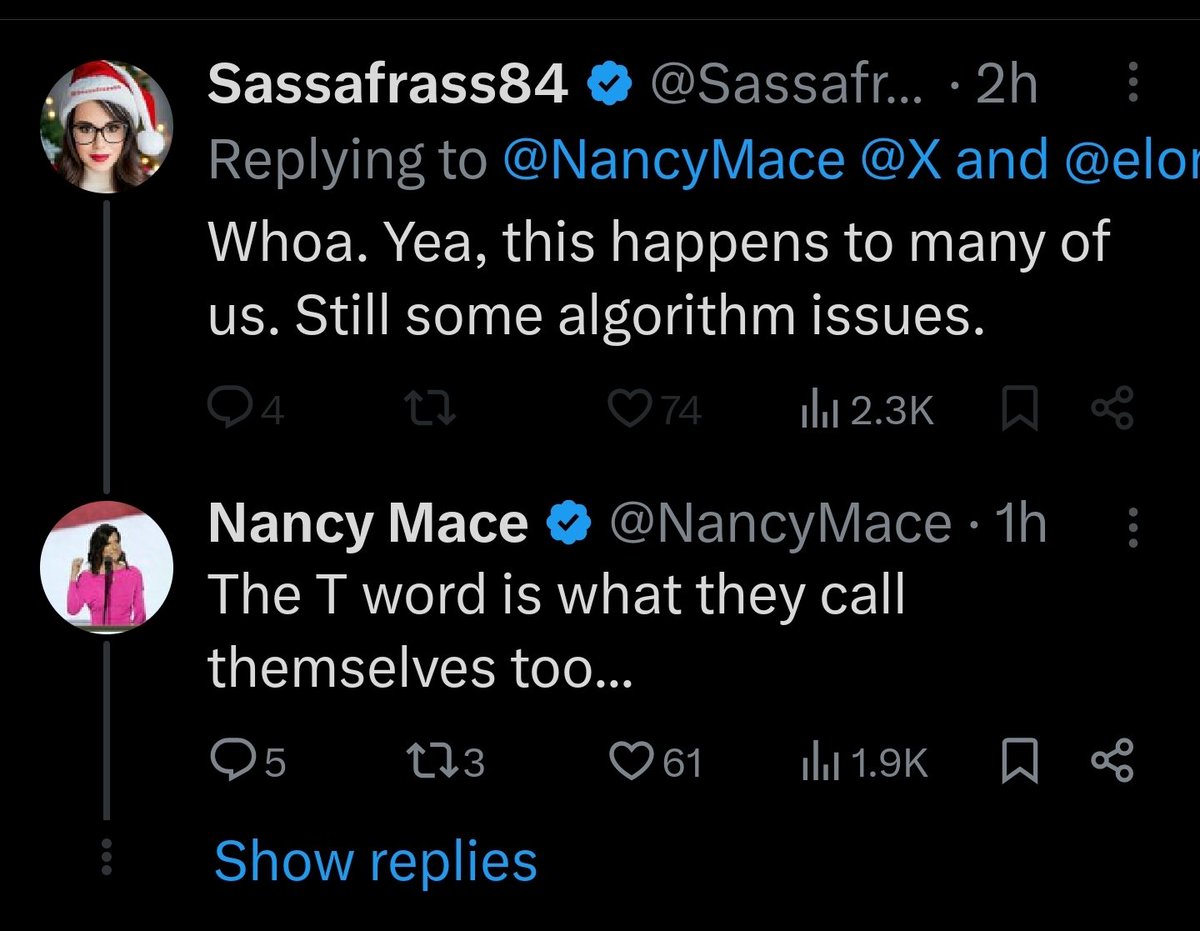Like Sassafrass84's tweet
This screenshot has width=1200, height=931.
630,408
